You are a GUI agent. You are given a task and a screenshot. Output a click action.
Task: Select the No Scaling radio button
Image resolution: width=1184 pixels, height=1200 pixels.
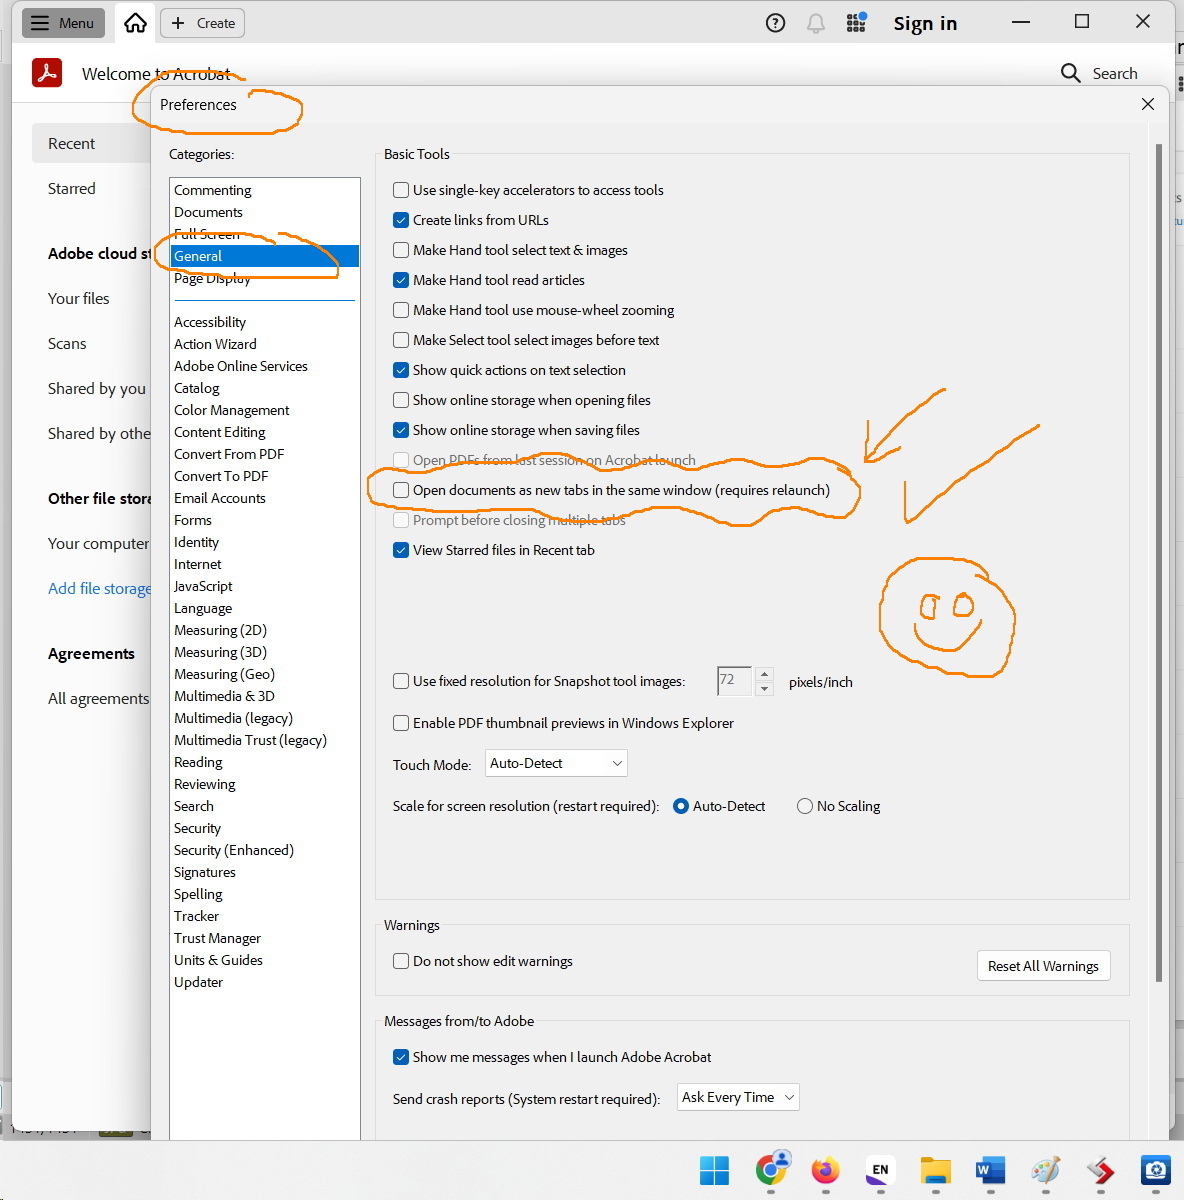click(804, 806)
